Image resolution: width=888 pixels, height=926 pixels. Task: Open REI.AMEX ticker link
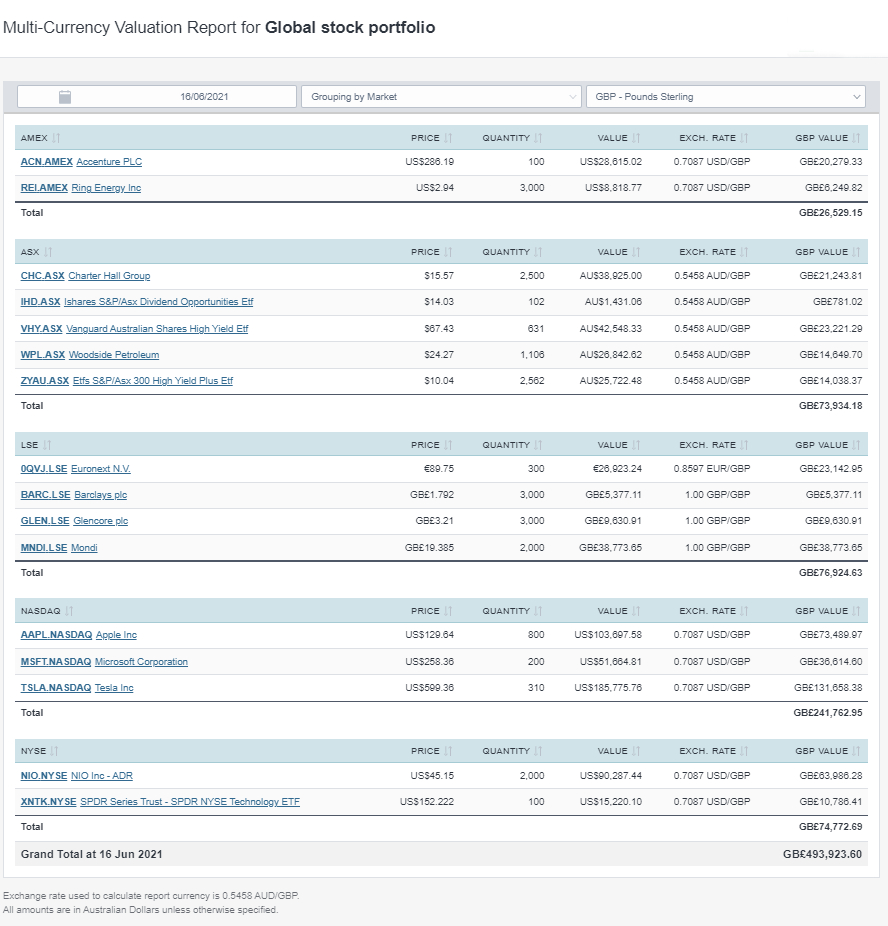(44, 188)
